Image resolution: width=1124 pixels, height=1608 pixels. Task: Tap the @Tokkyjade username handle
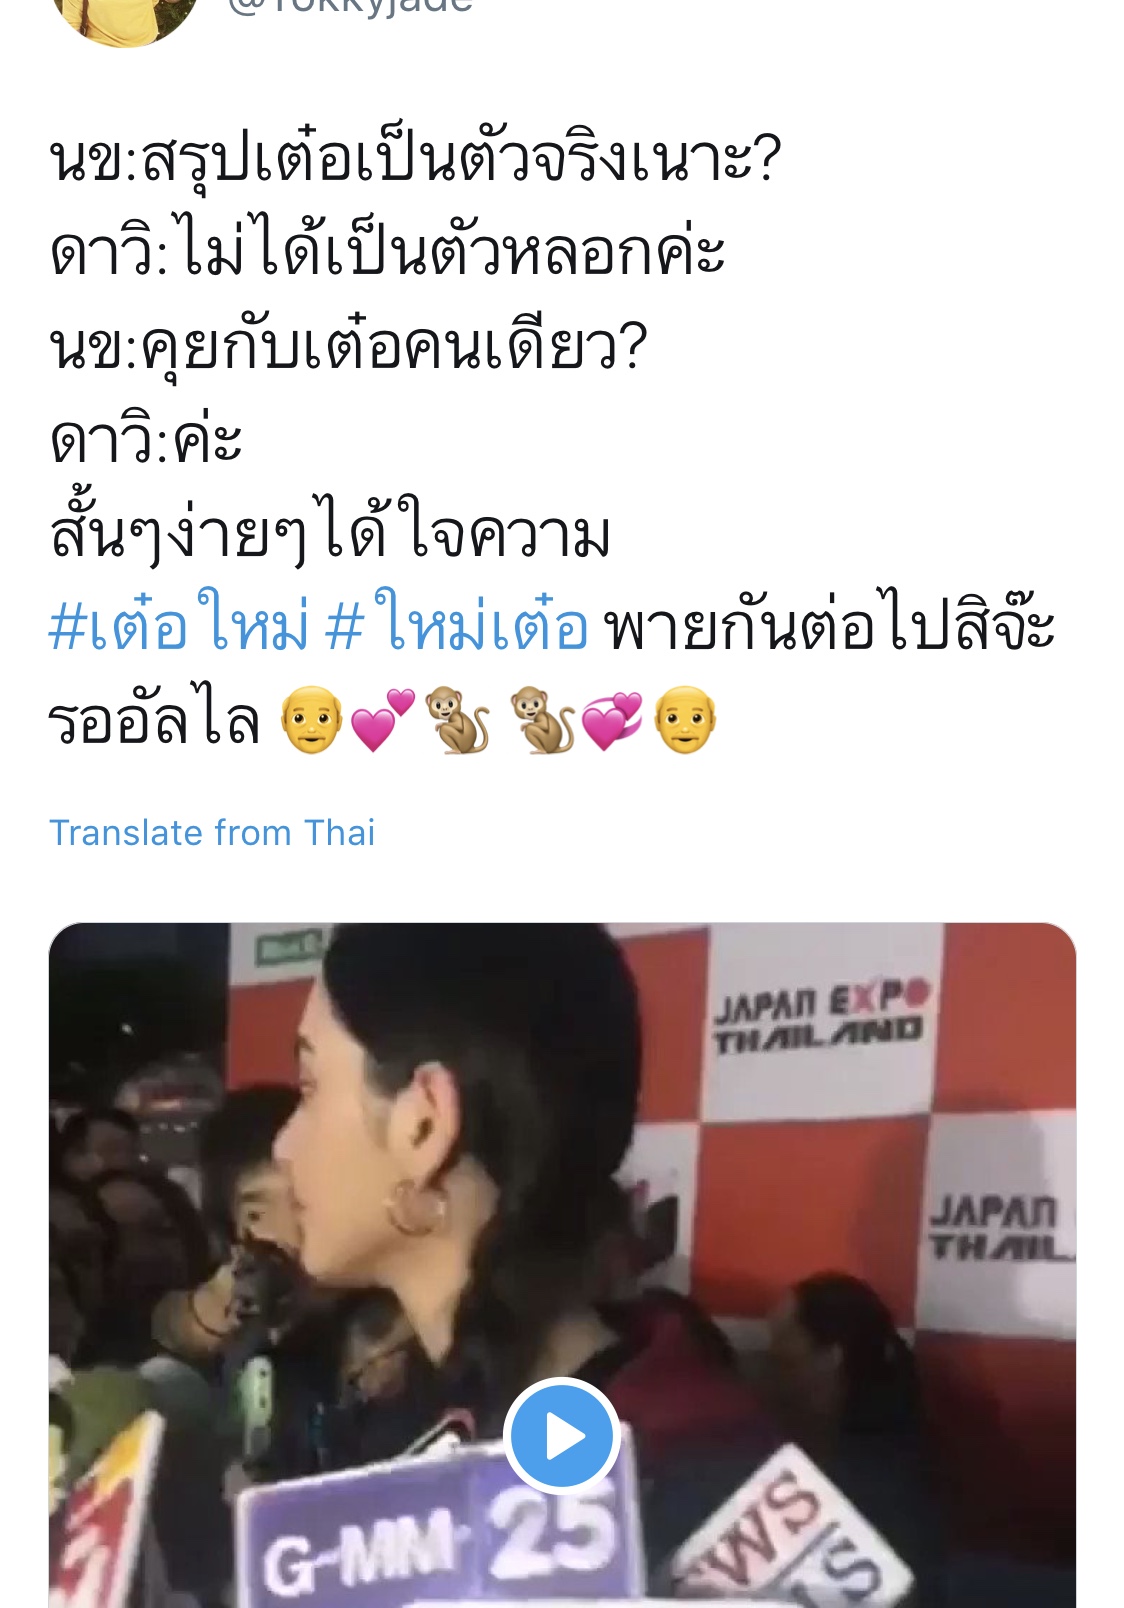[x=349, y=6]
